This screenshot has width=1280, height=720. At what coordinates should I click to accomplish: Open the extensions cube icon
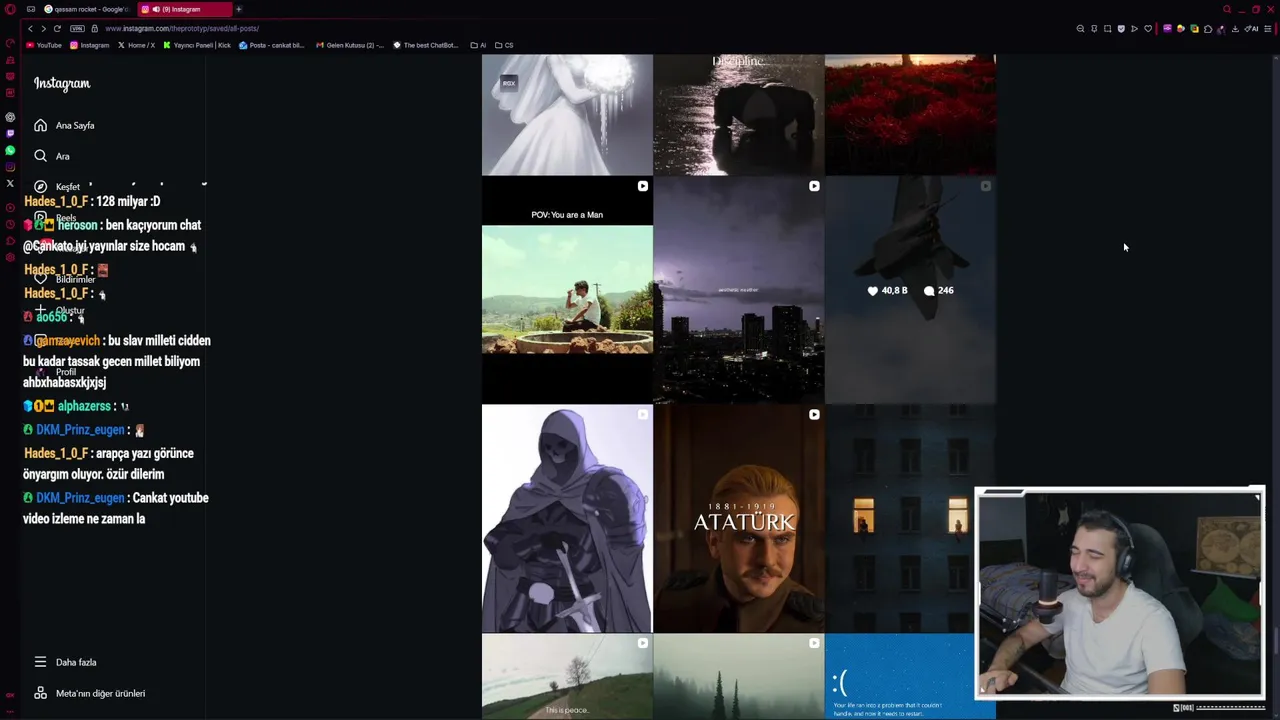pyautogui.click(x=1208, y=29)
